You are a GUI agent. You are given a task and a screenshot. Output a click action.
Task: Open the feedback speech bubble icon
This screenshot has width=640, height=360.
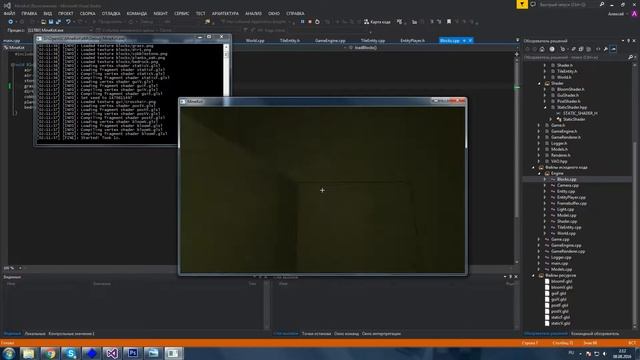click(533, 4)
